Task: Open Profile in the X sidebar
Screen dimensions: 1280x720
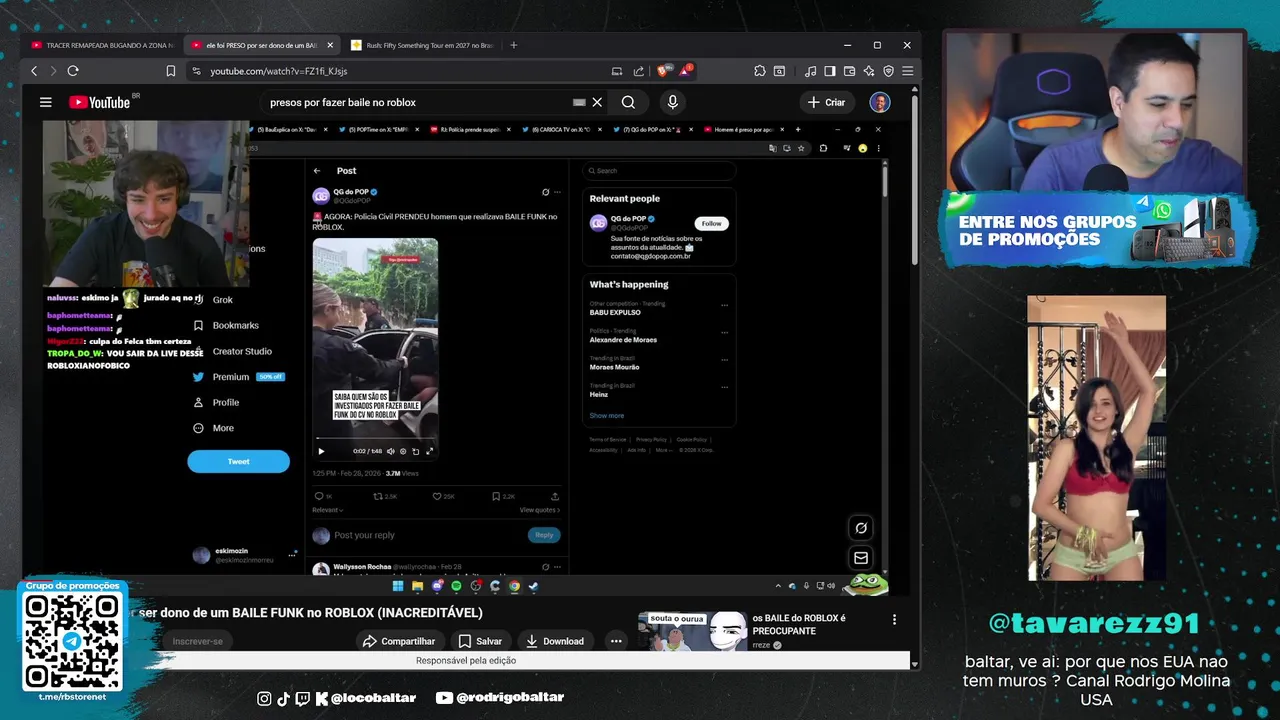Action: tap(215, 402)
